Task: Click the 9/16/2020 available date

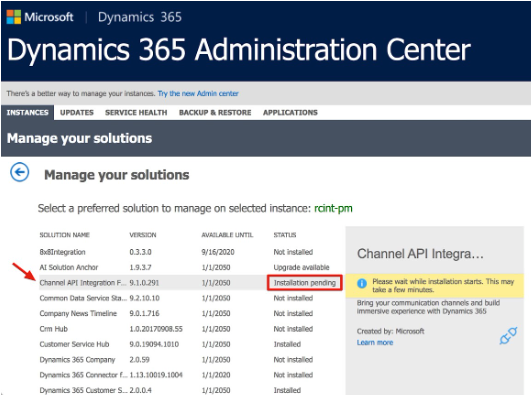Action: (218, 252)
